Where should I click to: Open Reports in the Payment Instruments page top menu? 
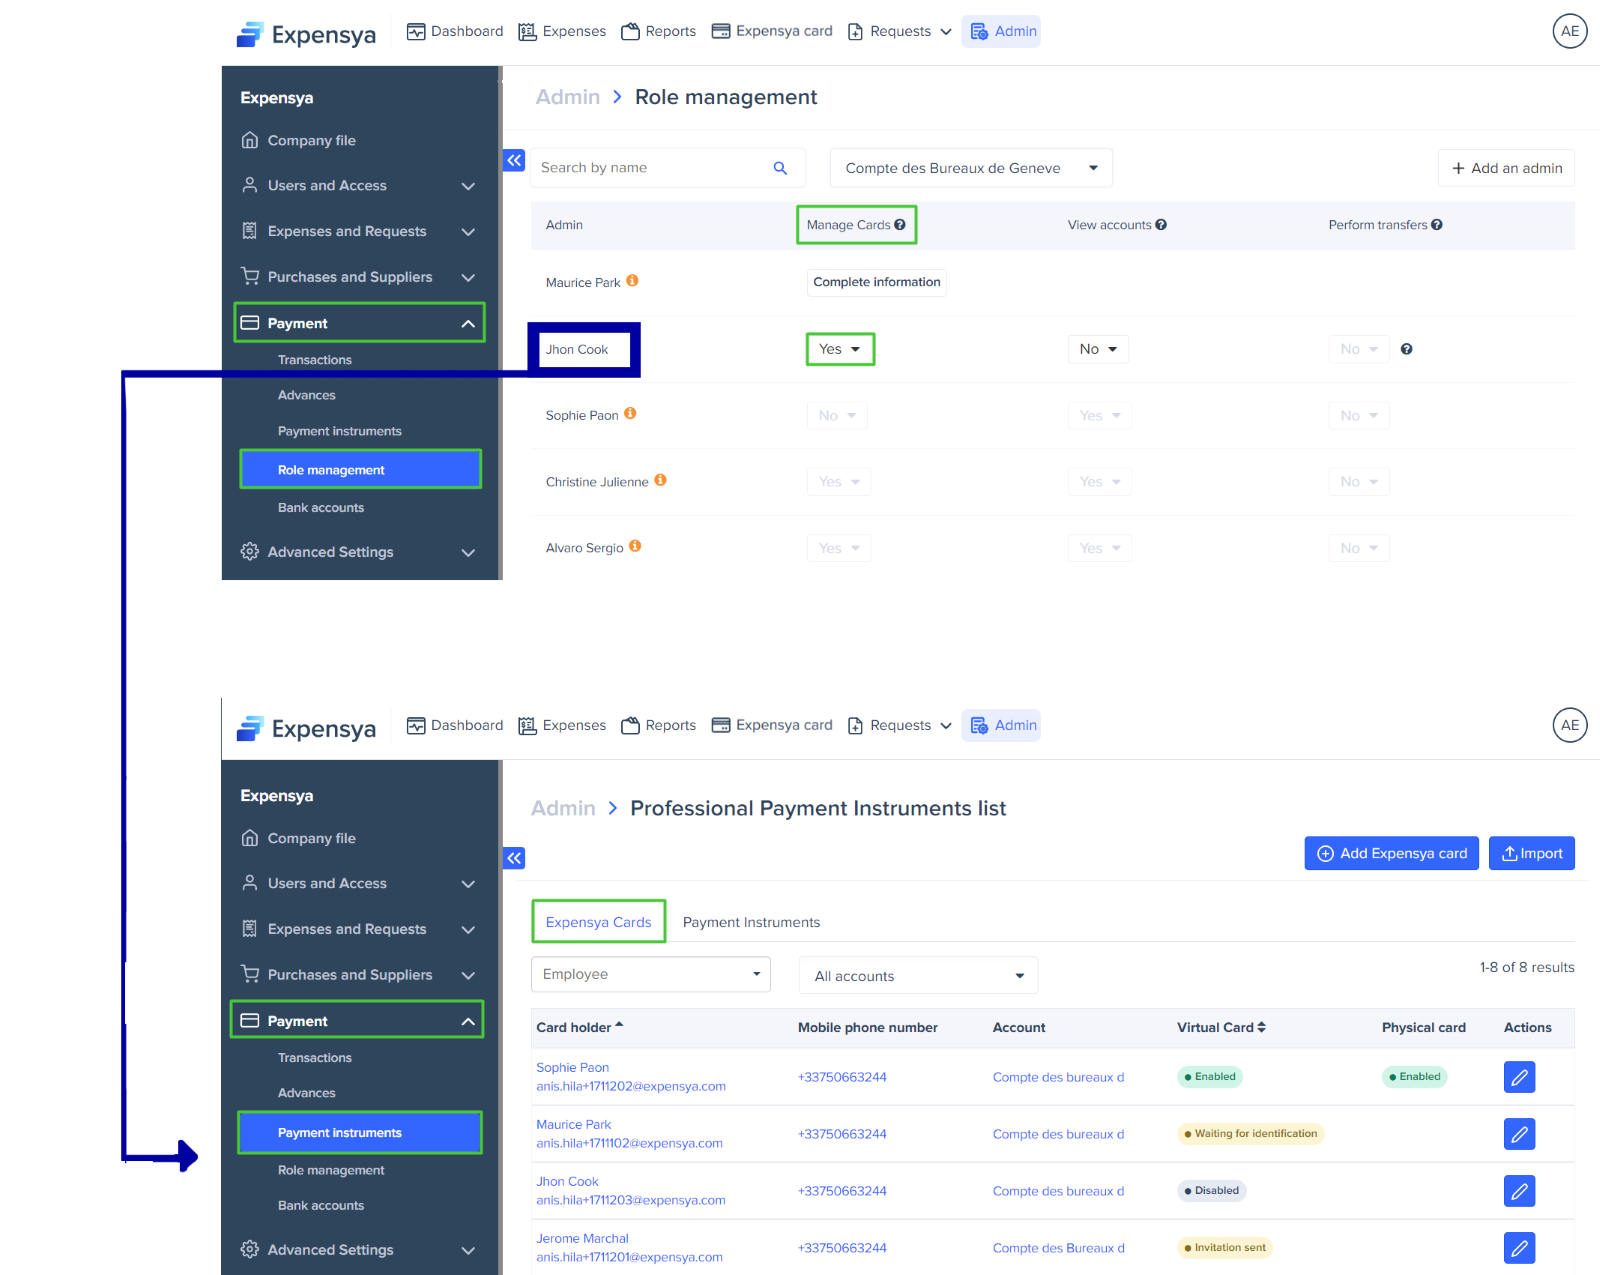tap(659, 725)
